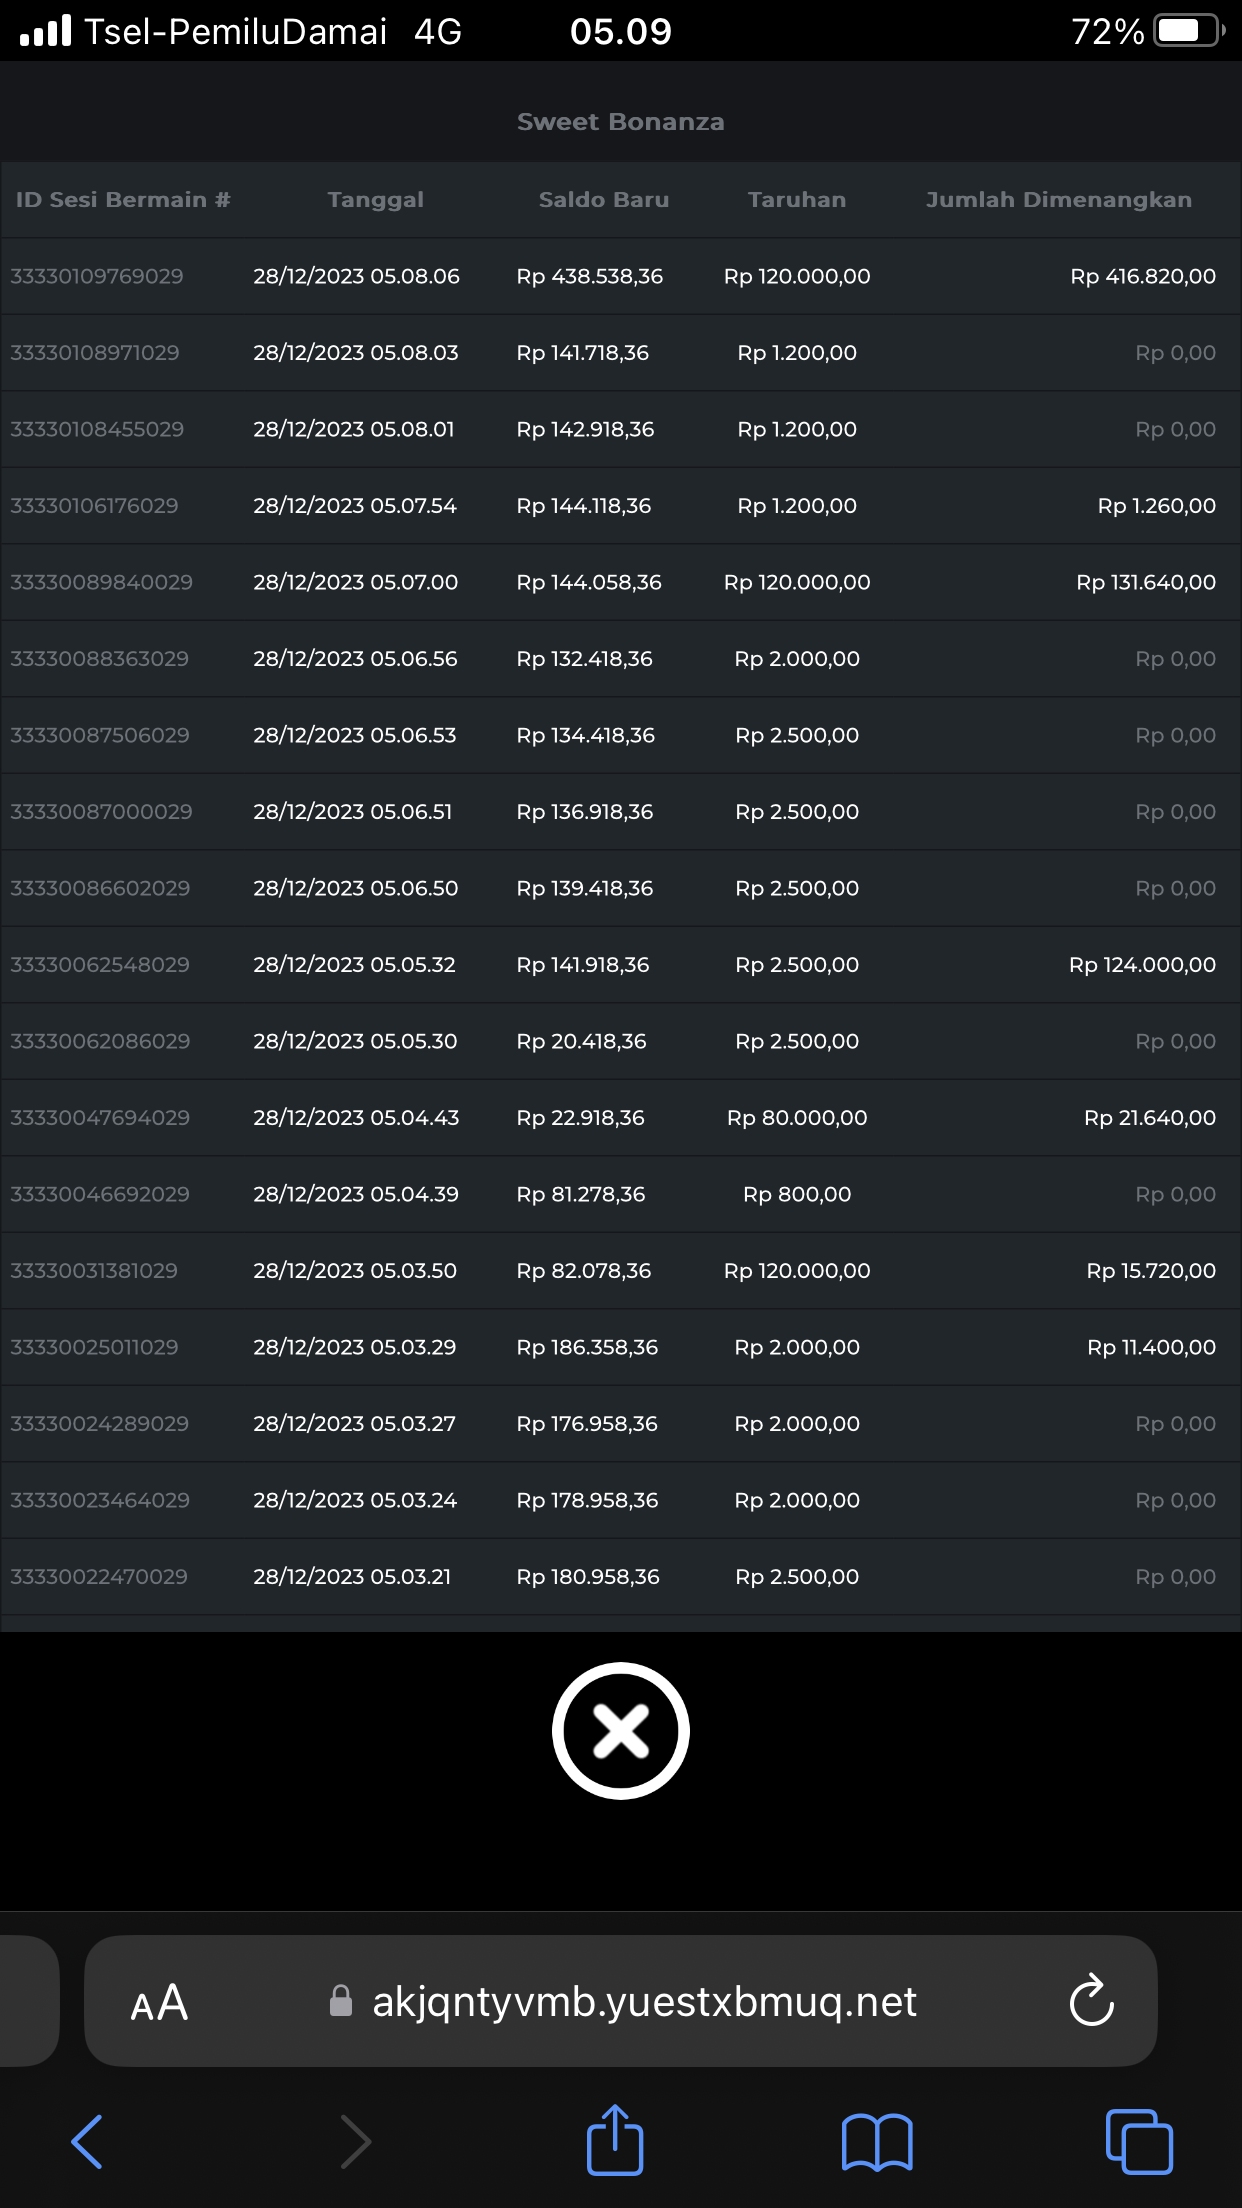Viewport: 1242px width, 2208px height.
Task: Tap the URL akjqntyvmb.yuestxbmuq.net address field
Action: (x=644, y=2002)
